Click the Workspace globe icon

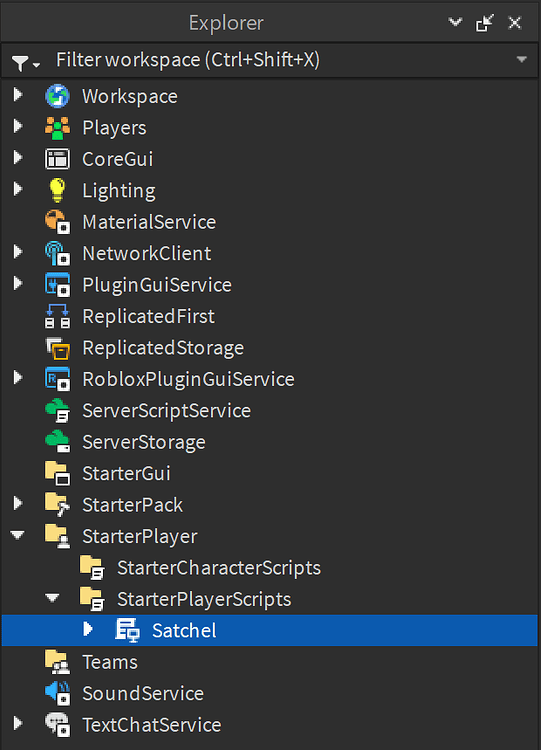pyautogui.click(x=57, y=96)
